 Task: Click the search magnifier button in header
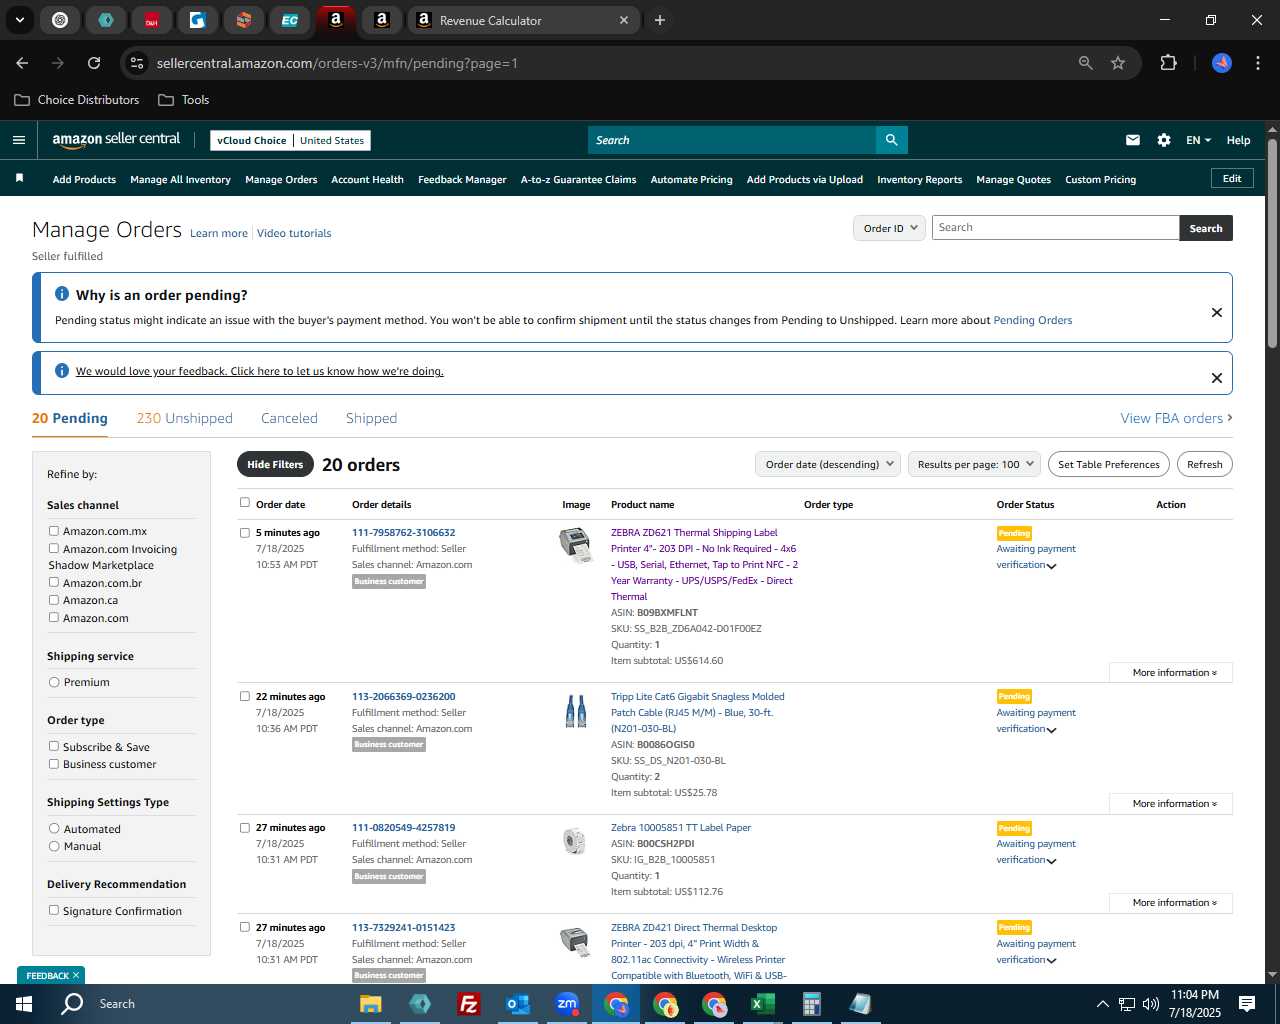click(891, 140)
